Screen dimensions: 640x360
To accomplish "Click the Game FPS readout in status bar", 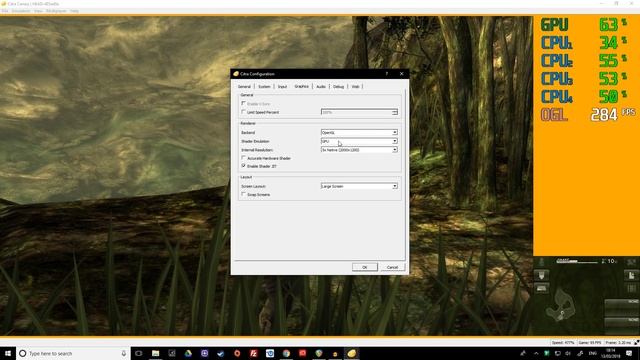I will coord(590,343).
